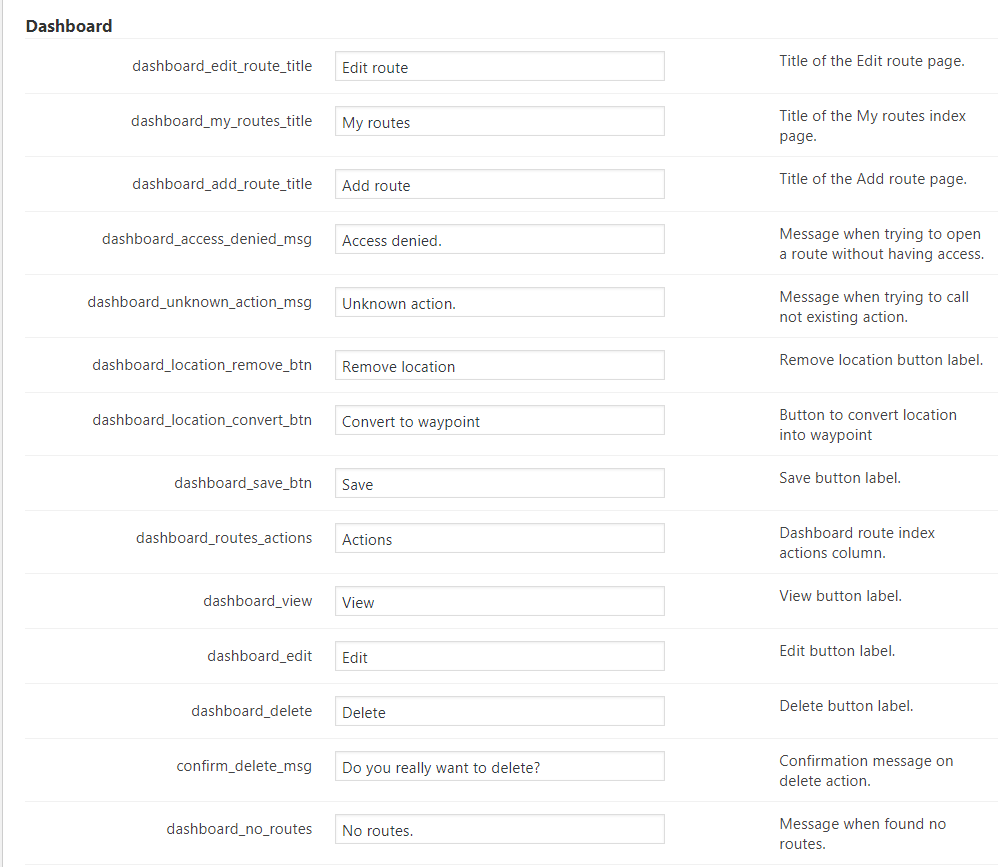The width and height of the screenshot is (1003, 867).
Task: Focus the 'My routes' text field
Action: [x=499, y=122]
